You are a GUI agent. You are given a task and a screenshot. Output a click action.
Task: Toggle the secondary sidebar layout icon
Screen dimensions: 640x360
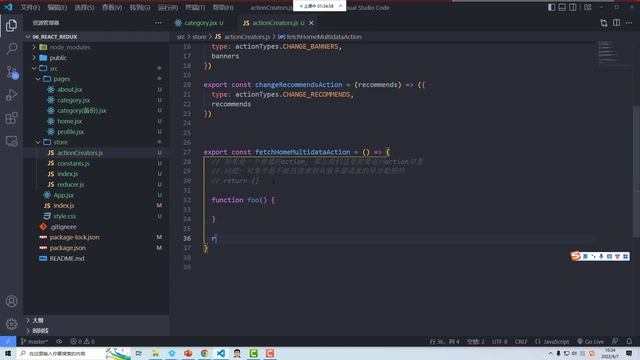[573, 7]
